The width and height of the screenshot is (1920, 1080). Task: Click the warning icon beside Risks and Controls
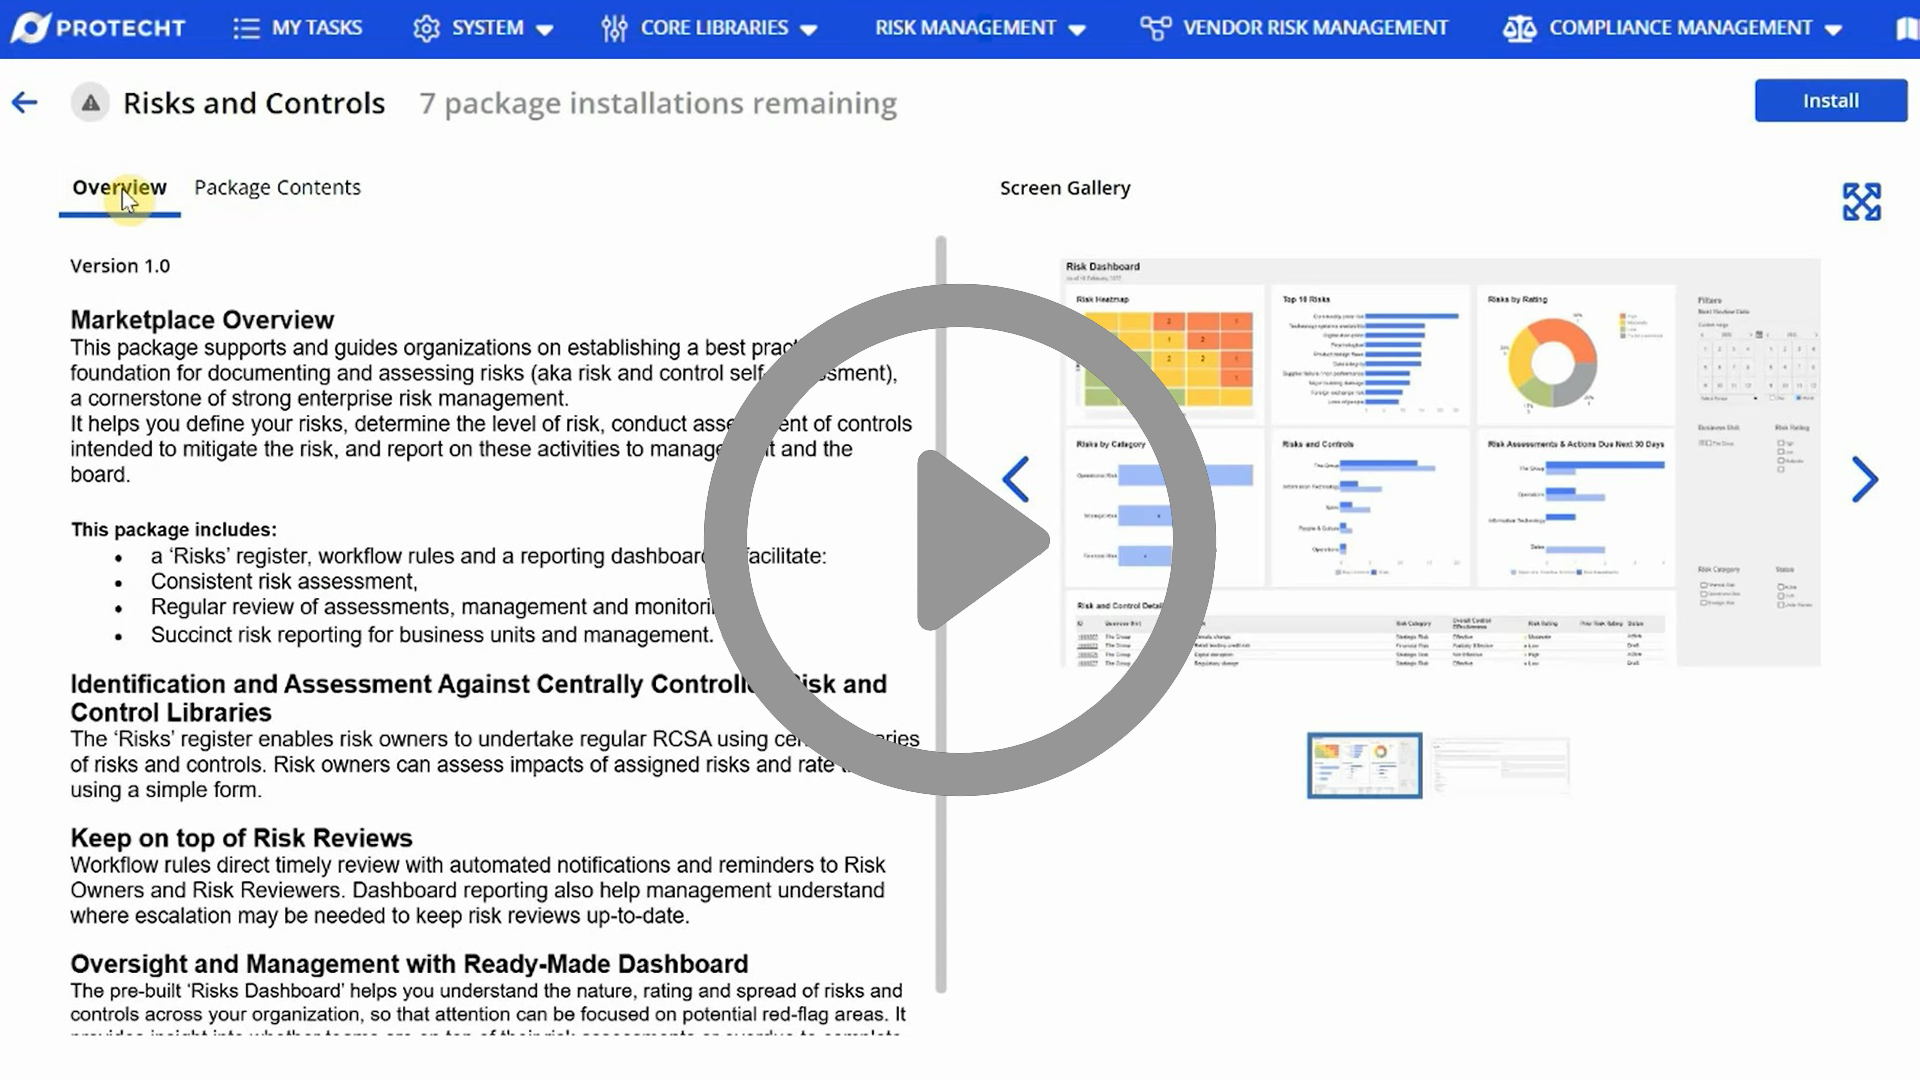point(90,102)
